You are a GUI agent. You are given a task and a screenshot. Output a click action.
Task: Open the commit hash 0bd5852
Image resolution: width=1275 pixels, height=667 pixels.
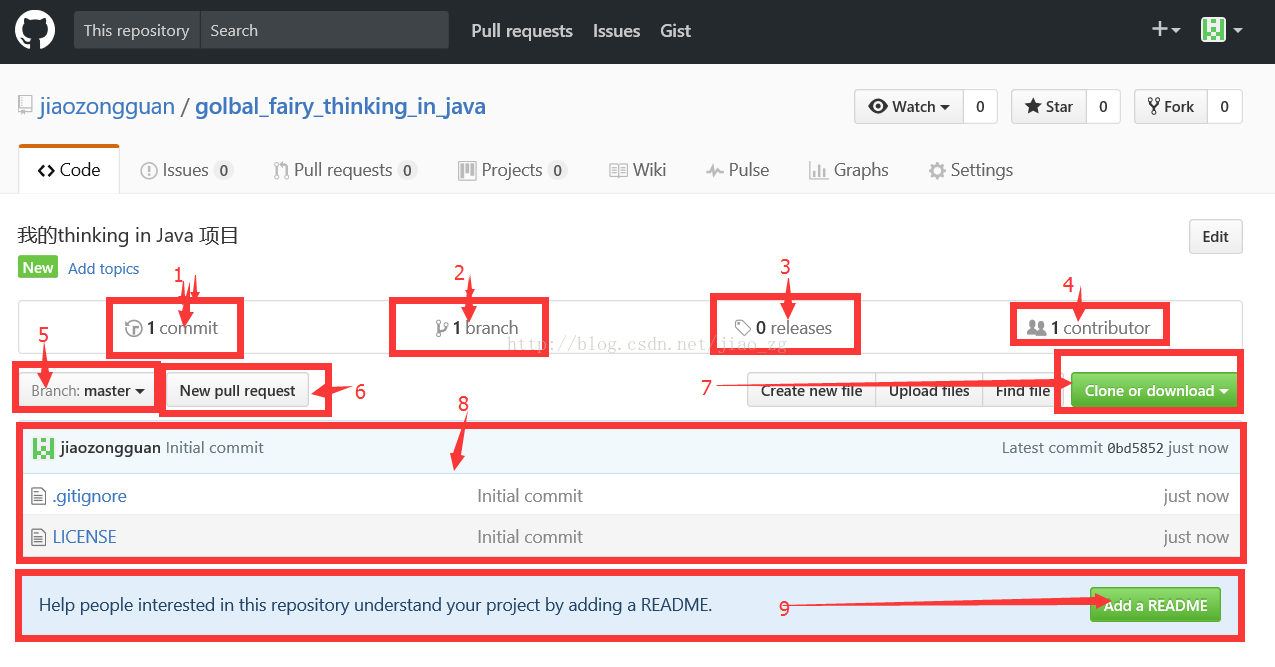(1135, 448)
